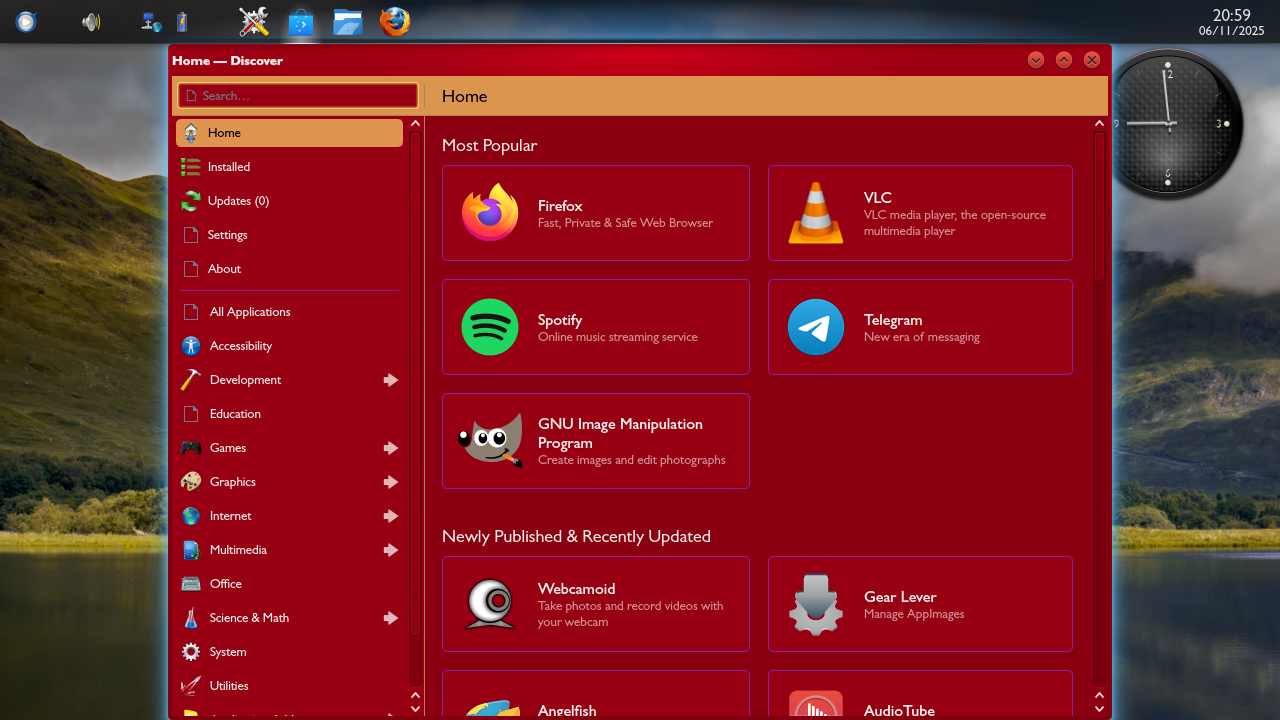Select the Spotify green logo icon

(490, 327)
